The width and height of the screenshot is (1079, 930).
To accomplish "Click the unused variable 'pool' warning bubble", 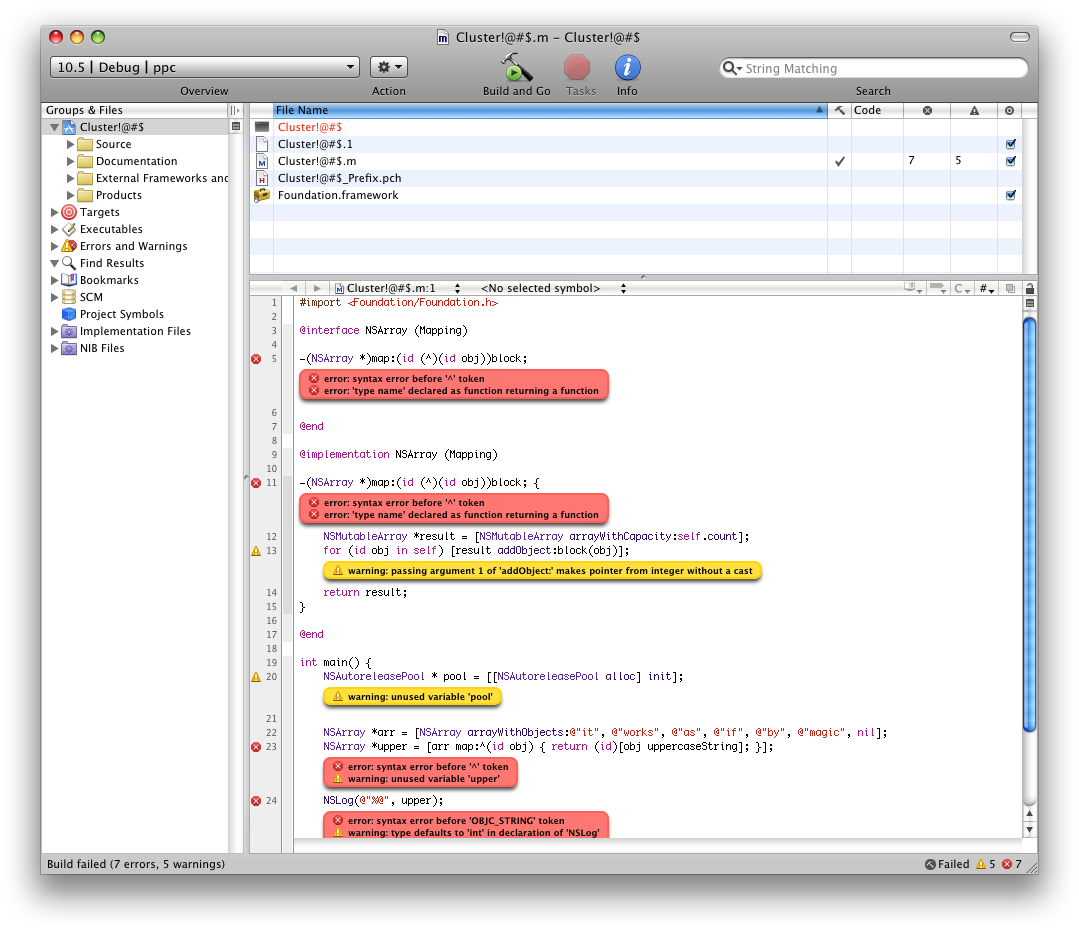I will 413,697.
